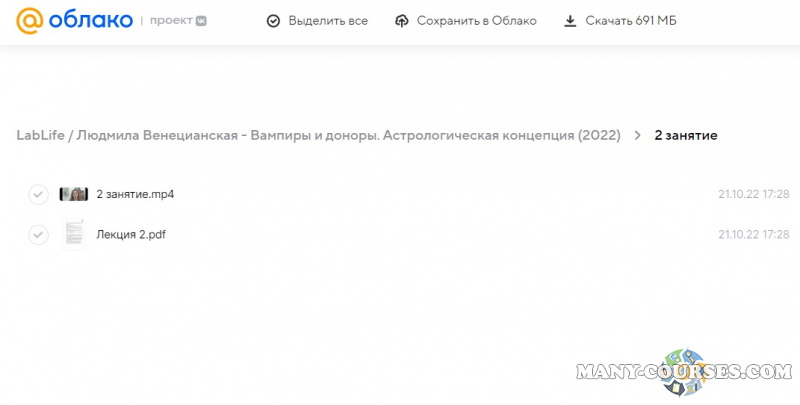Open the file name Лекция 2.pdf
The height and width of the screenshot is (405, 800).
click(x=130, y=234)
